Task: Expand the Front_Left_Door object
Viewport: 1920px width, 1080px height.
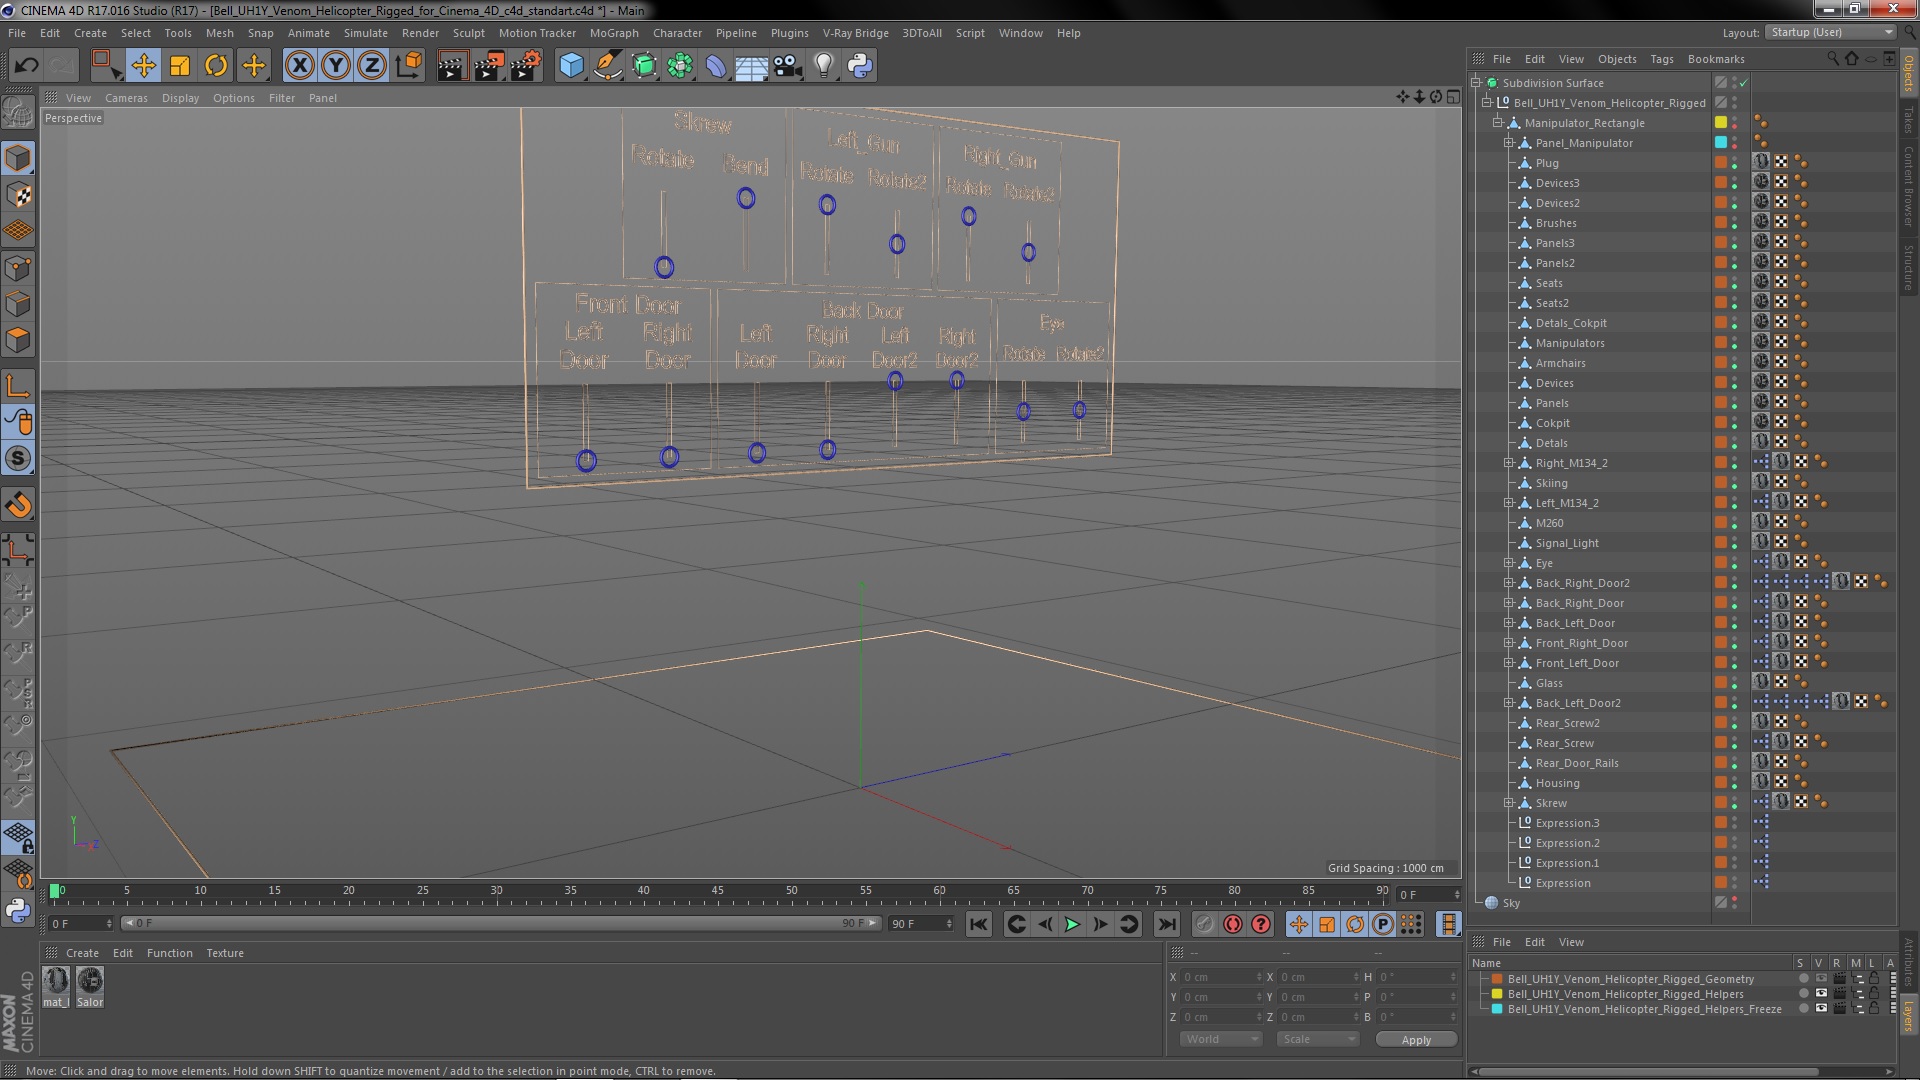Action: [1508, 663]
